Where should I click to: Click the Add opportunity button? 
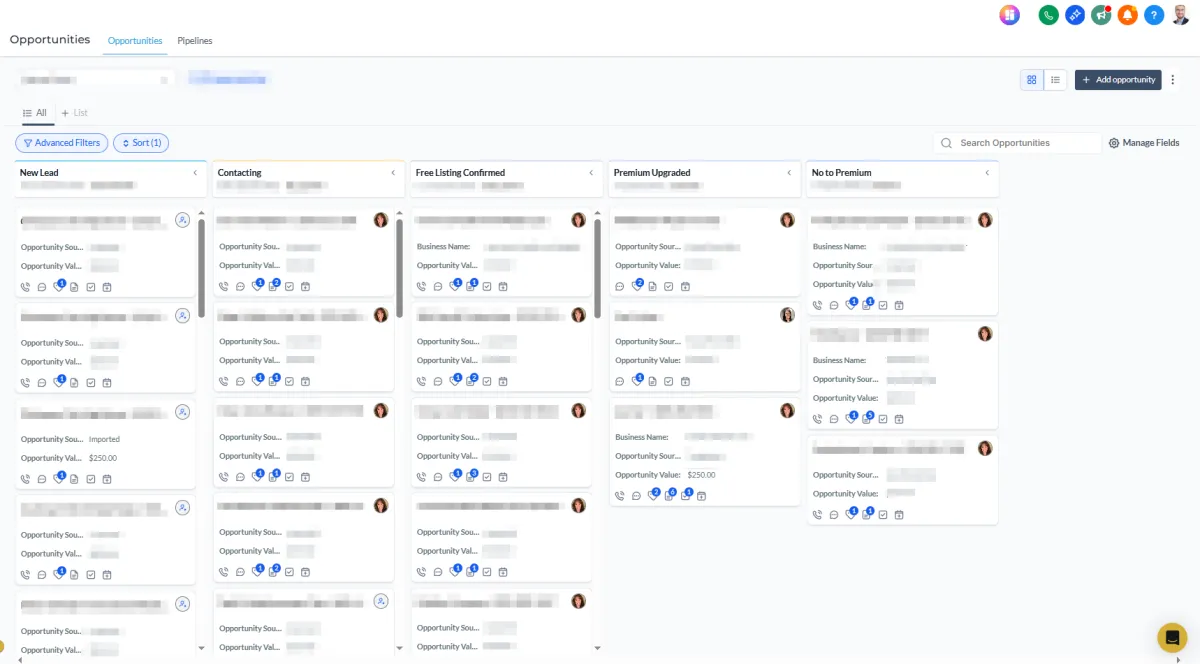click(x=1118, y=80)
